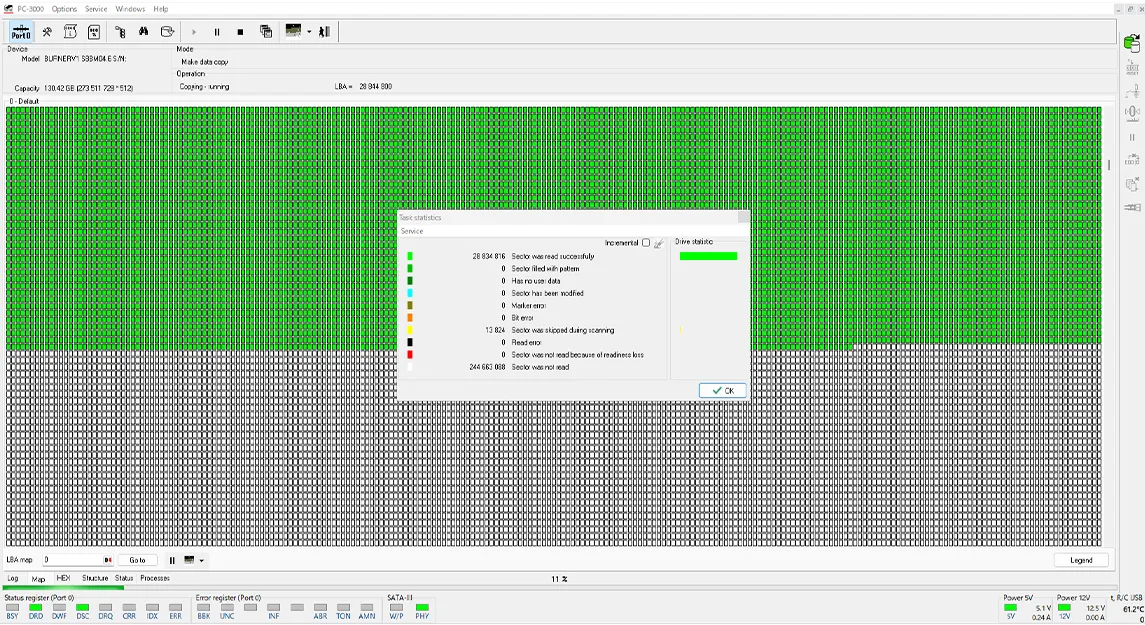Open the Options menu
The width and height of the screenshot is (1145, 625).
pyautogui.click(x=64, y=9)
